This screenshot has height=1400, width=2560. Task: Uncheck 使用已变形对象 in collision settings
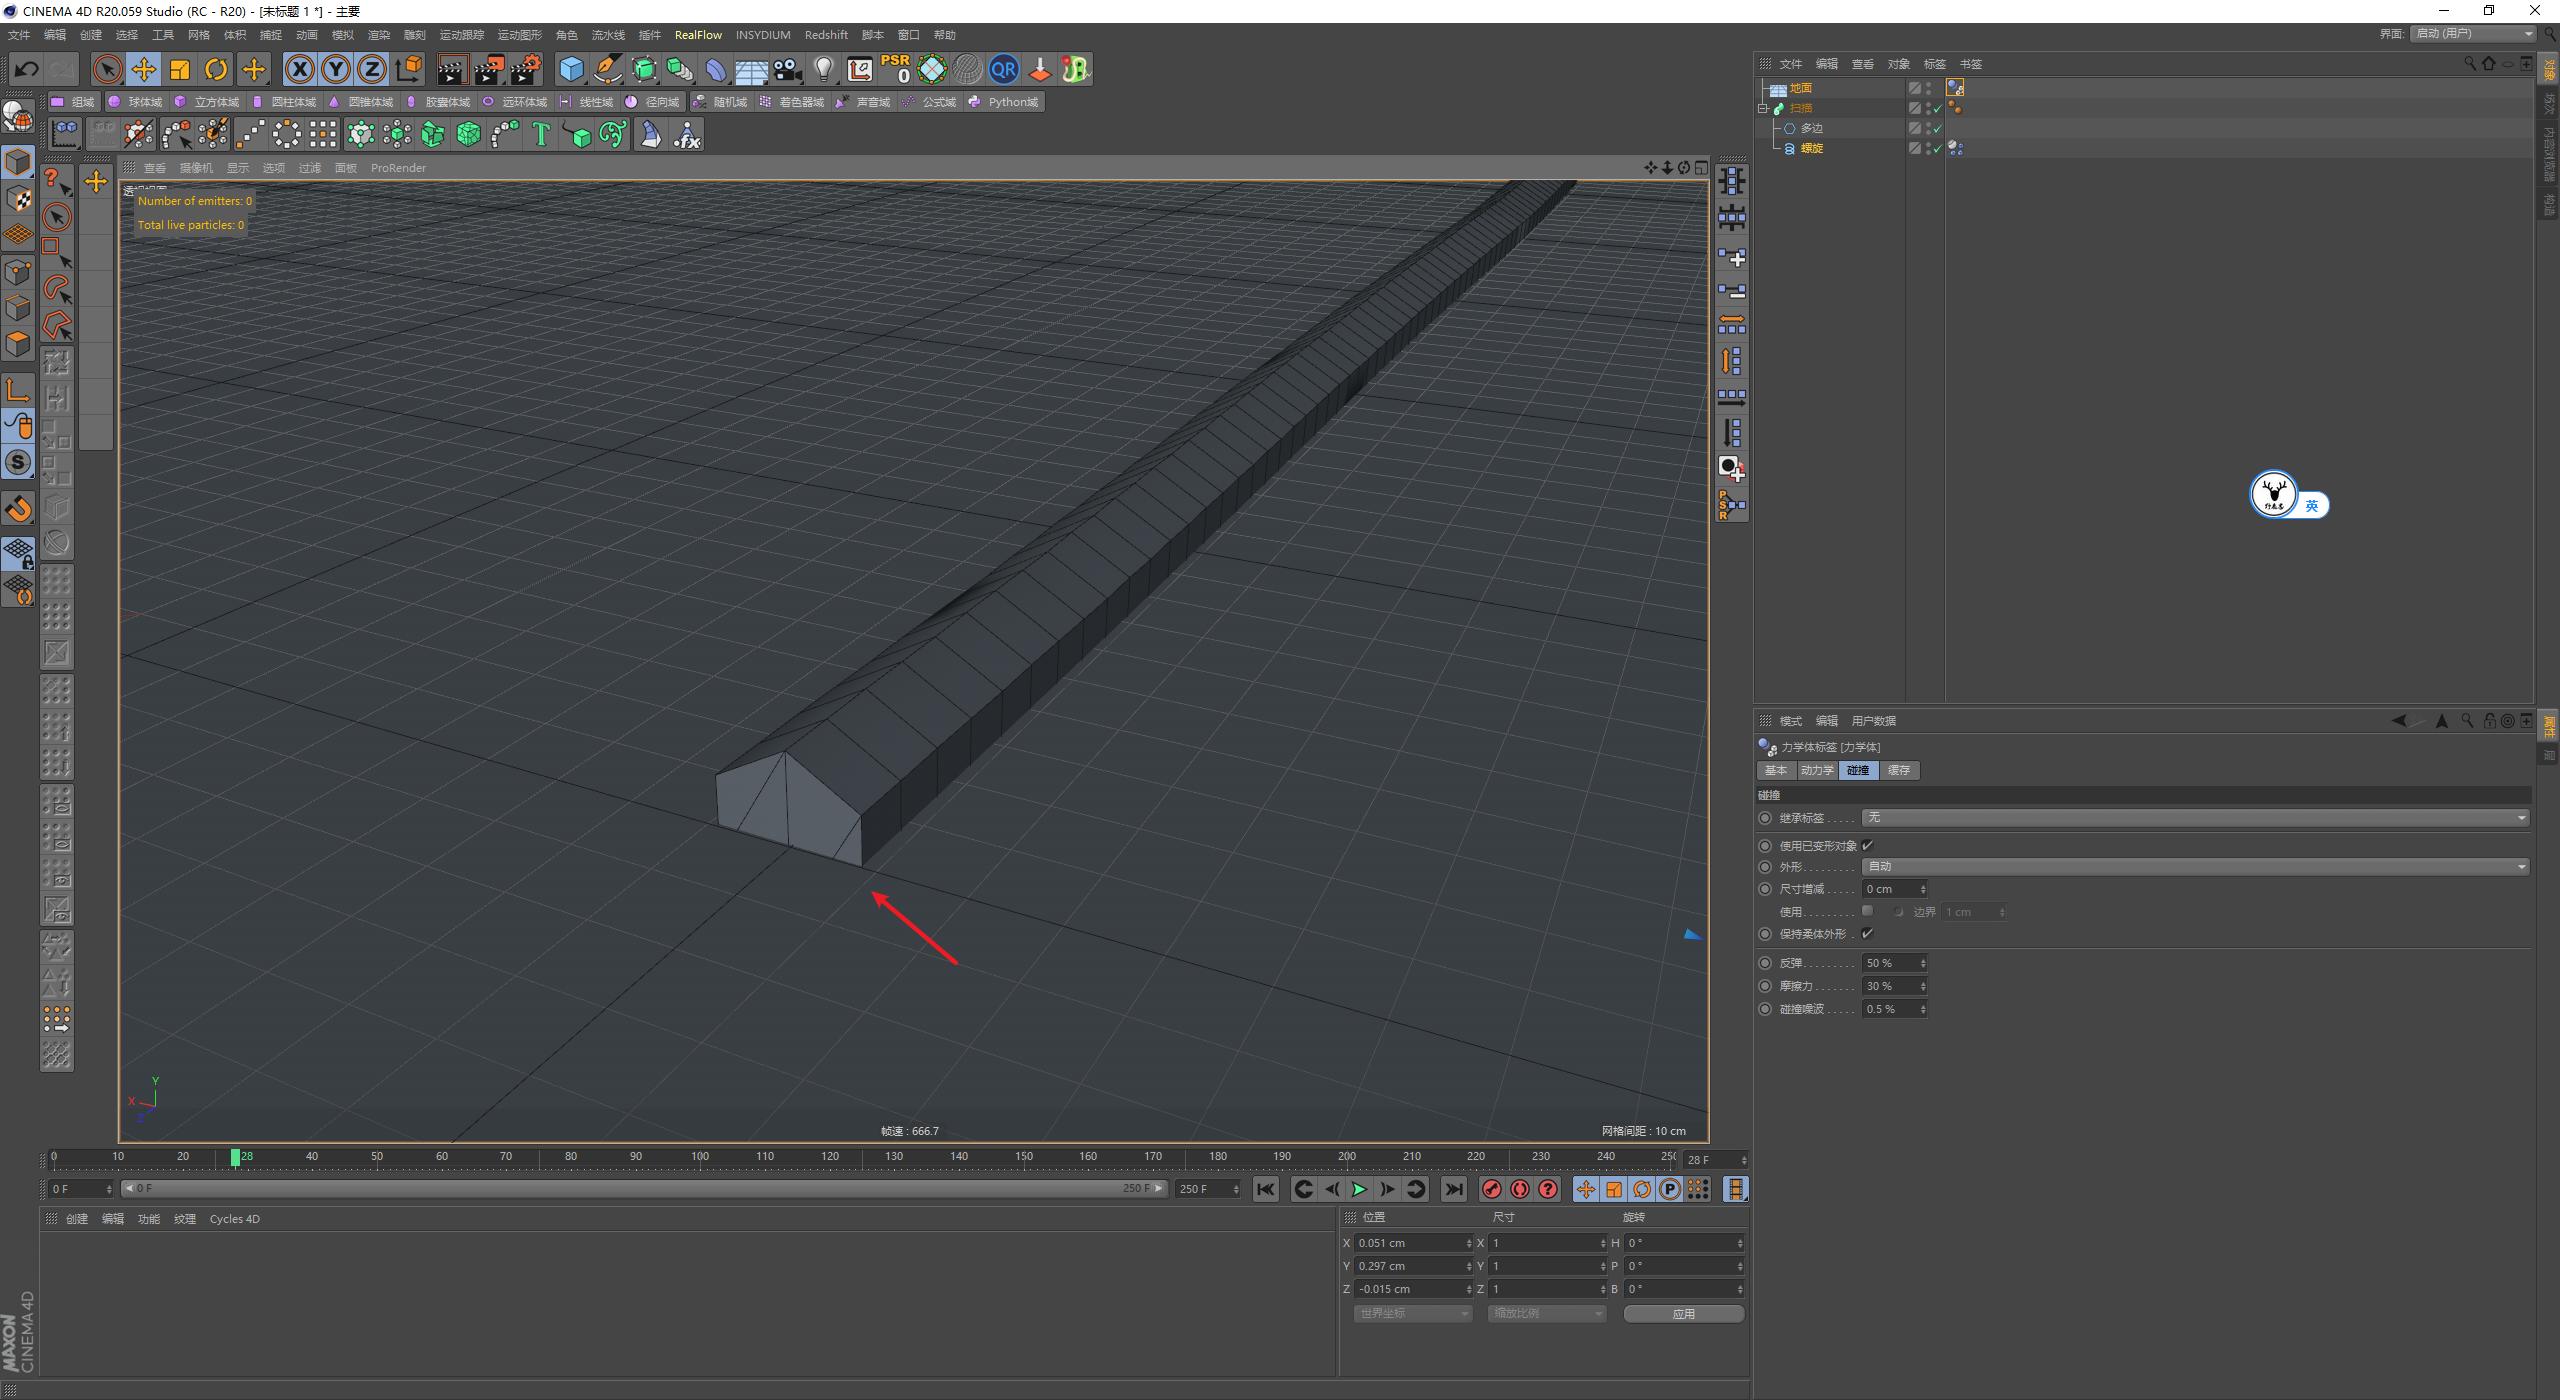coord(1868,845)
